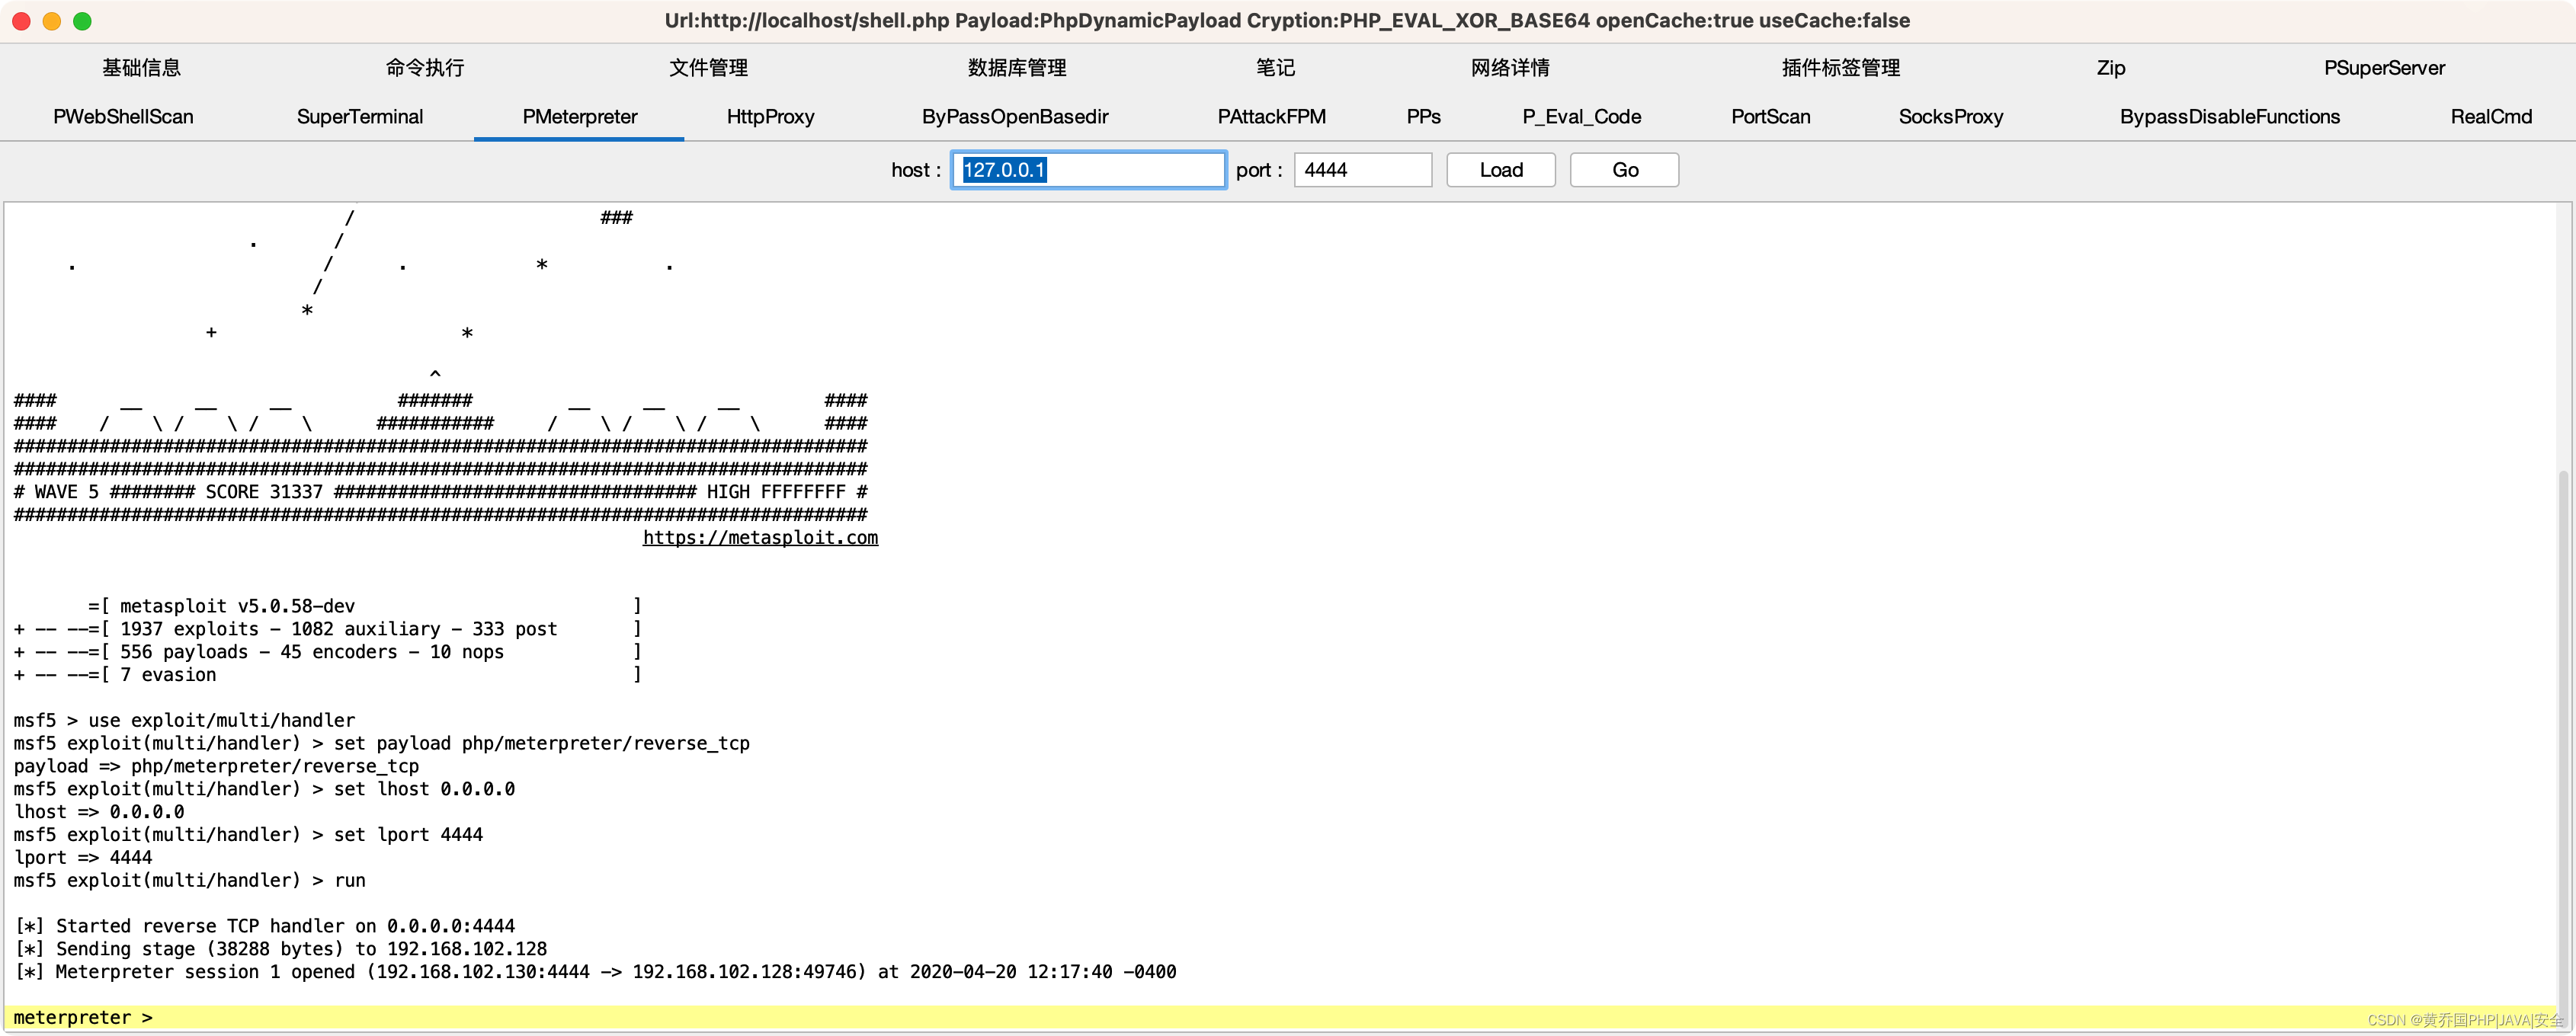Open the 文件管理 tab
The height and width of the screenshot is (1036, 2576).
pyautogui.click(x=708, y=68)
